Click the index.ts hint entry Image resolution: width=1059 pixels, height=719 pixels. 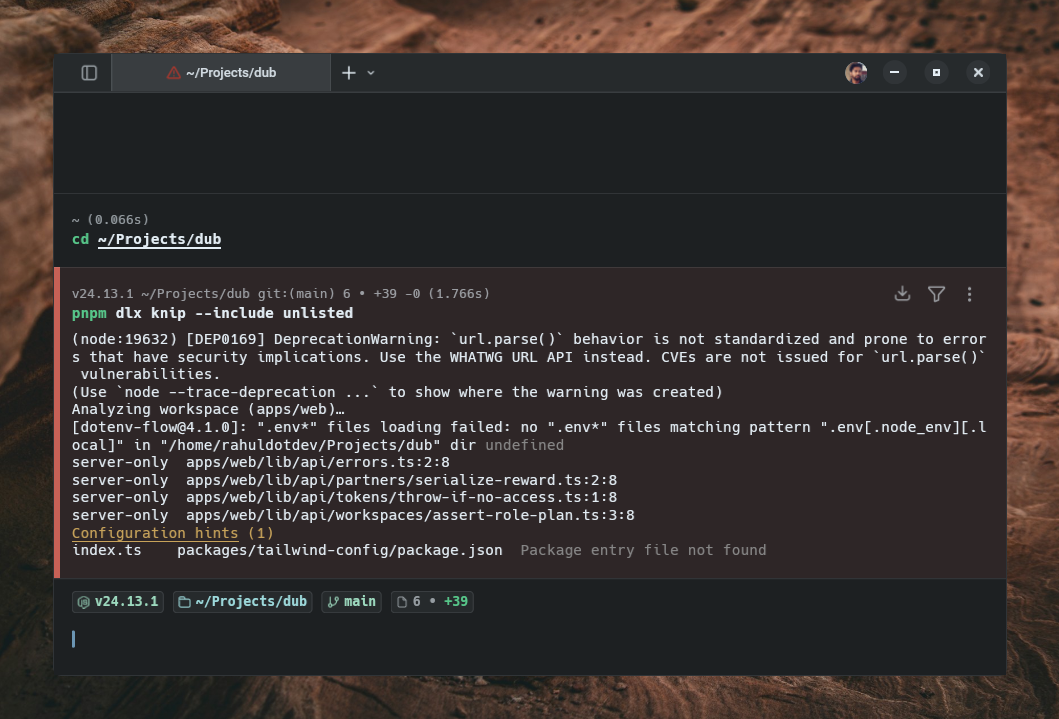point(107,550)
